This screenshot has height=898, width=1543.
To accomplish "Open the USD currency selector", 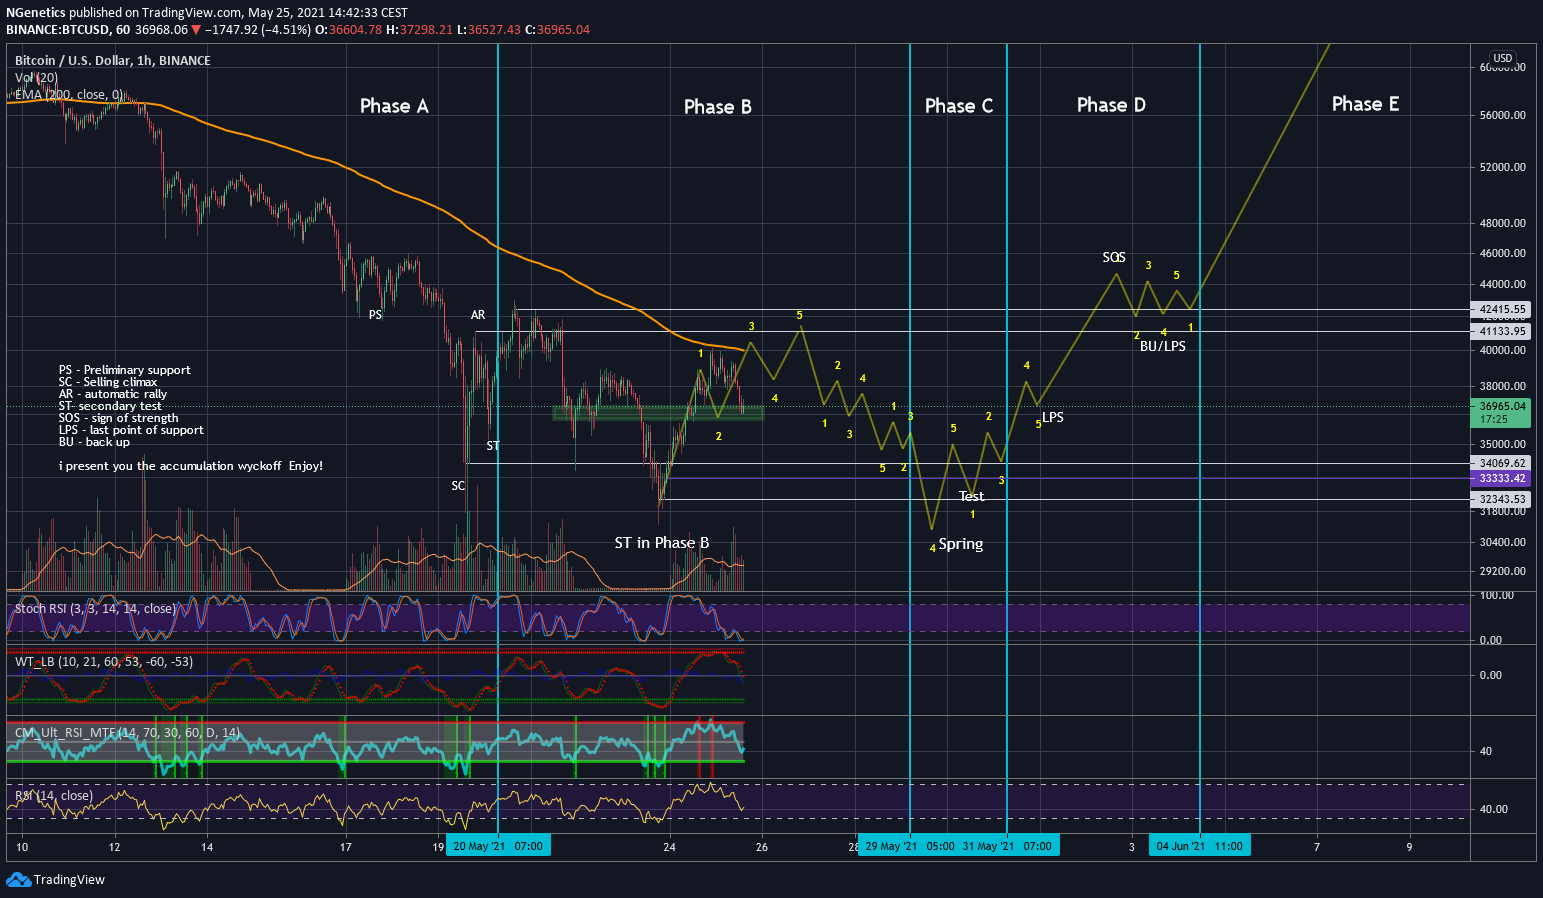I will (1503, 58).
